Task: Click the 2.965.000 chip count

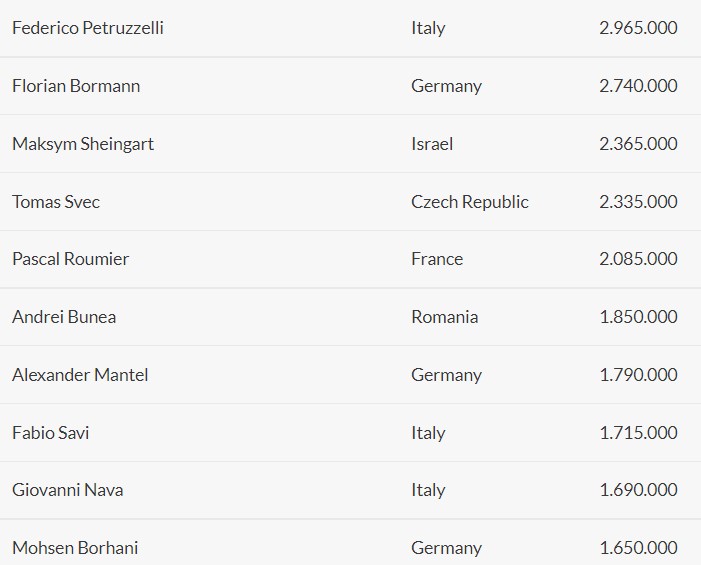Action: [x=638, y=28]
